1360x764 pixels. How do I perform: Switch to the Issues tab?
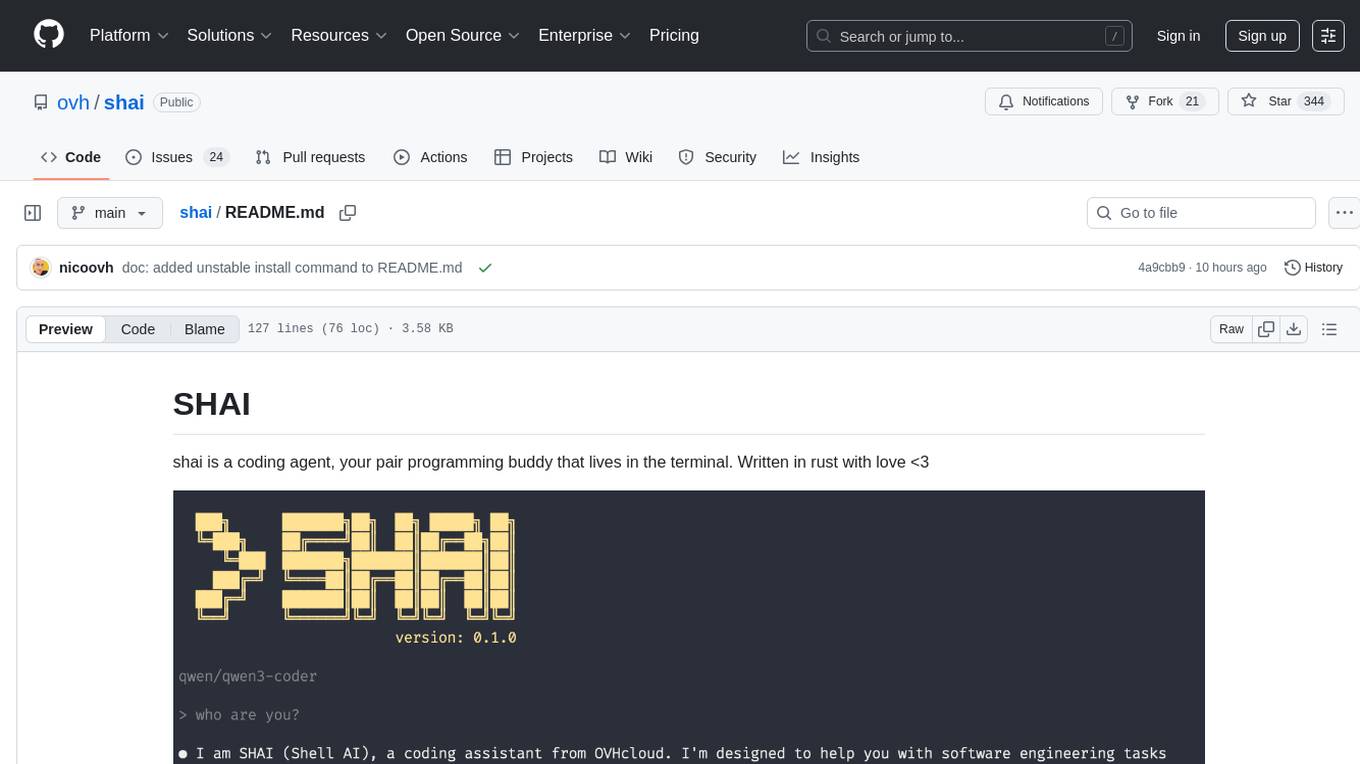[x=177, y=157]
